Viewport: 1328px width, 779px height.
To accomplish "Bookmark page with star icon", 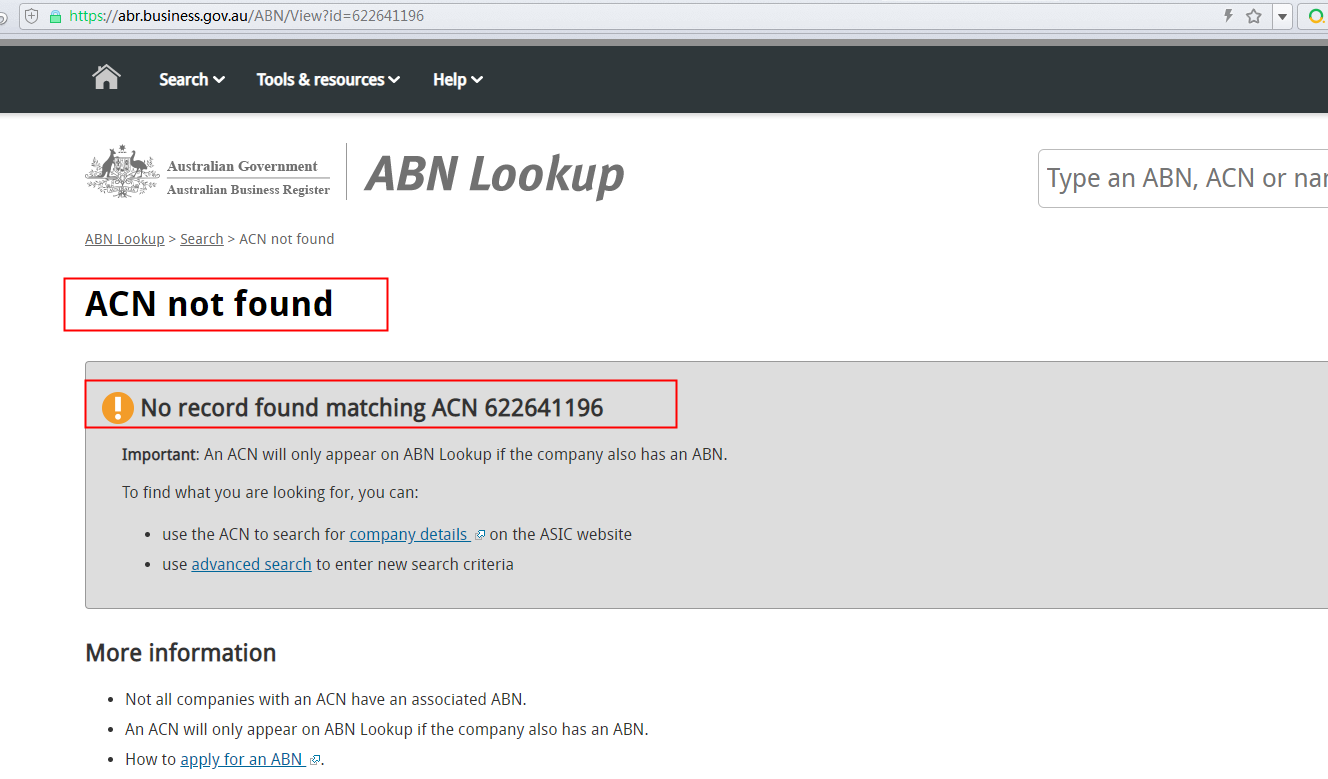I will click(1254, 16).
